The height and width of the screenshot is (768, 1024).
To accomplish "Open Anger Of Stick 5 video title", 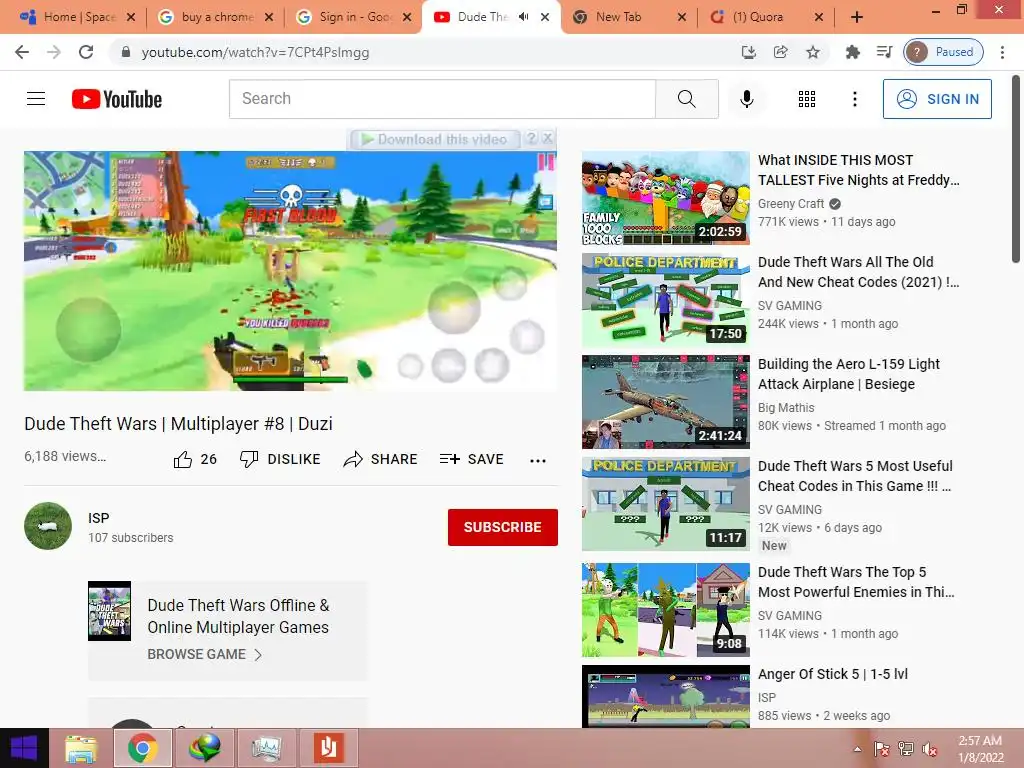I will pos(833,674).
